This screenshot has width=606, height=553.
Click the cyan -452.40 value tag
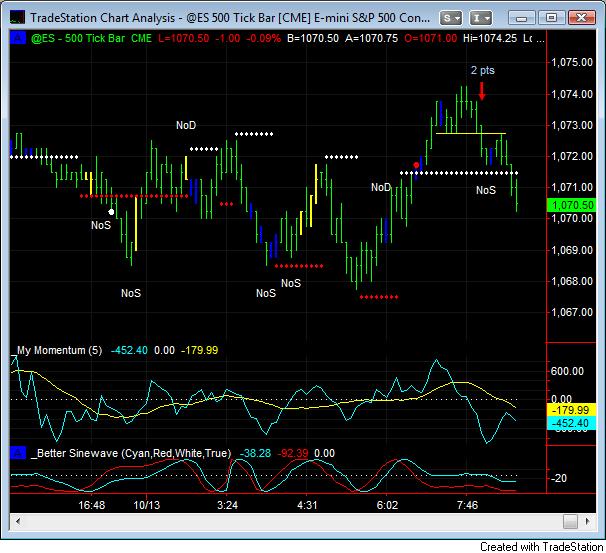(x=572, y=423)
